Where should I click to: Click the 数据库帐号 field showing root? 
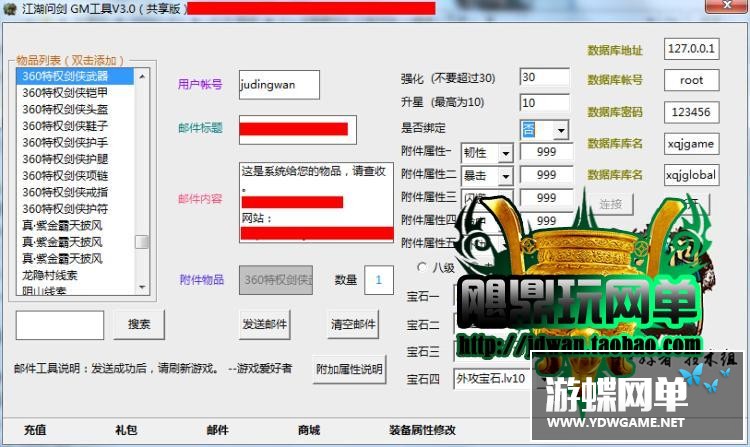[692, 80]
